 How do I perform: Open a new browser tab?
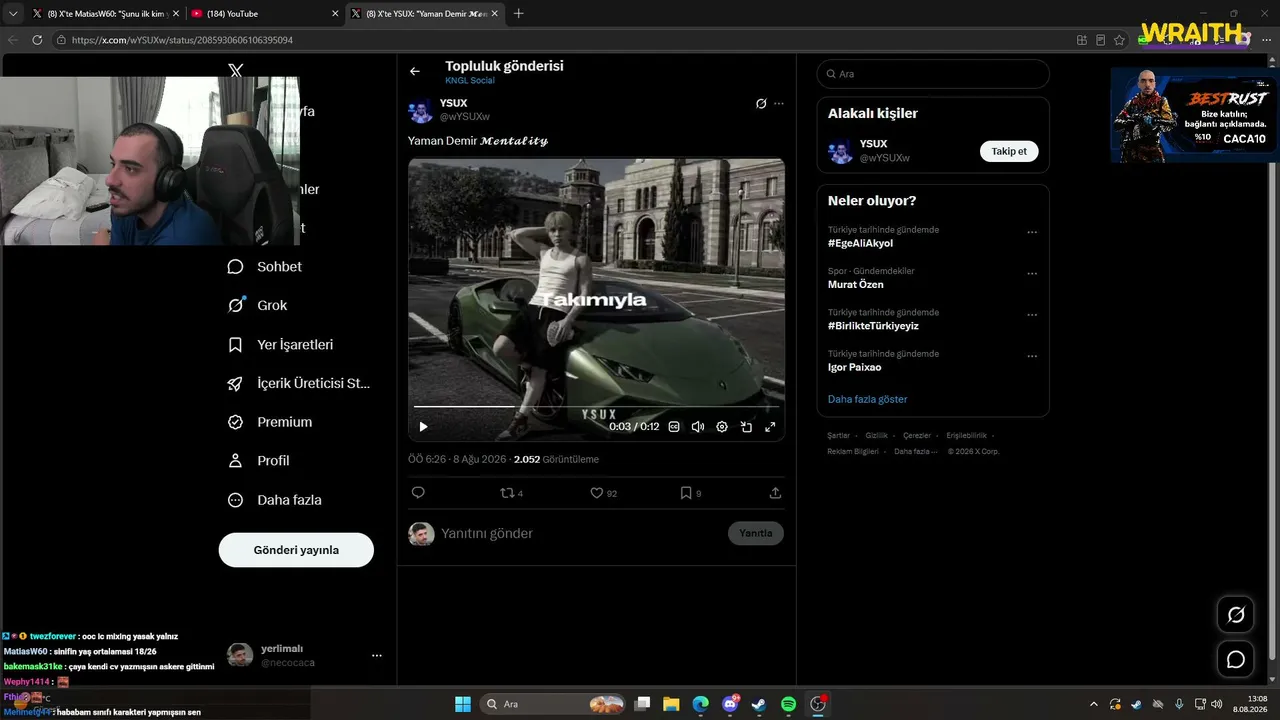[x=518, y=14]
